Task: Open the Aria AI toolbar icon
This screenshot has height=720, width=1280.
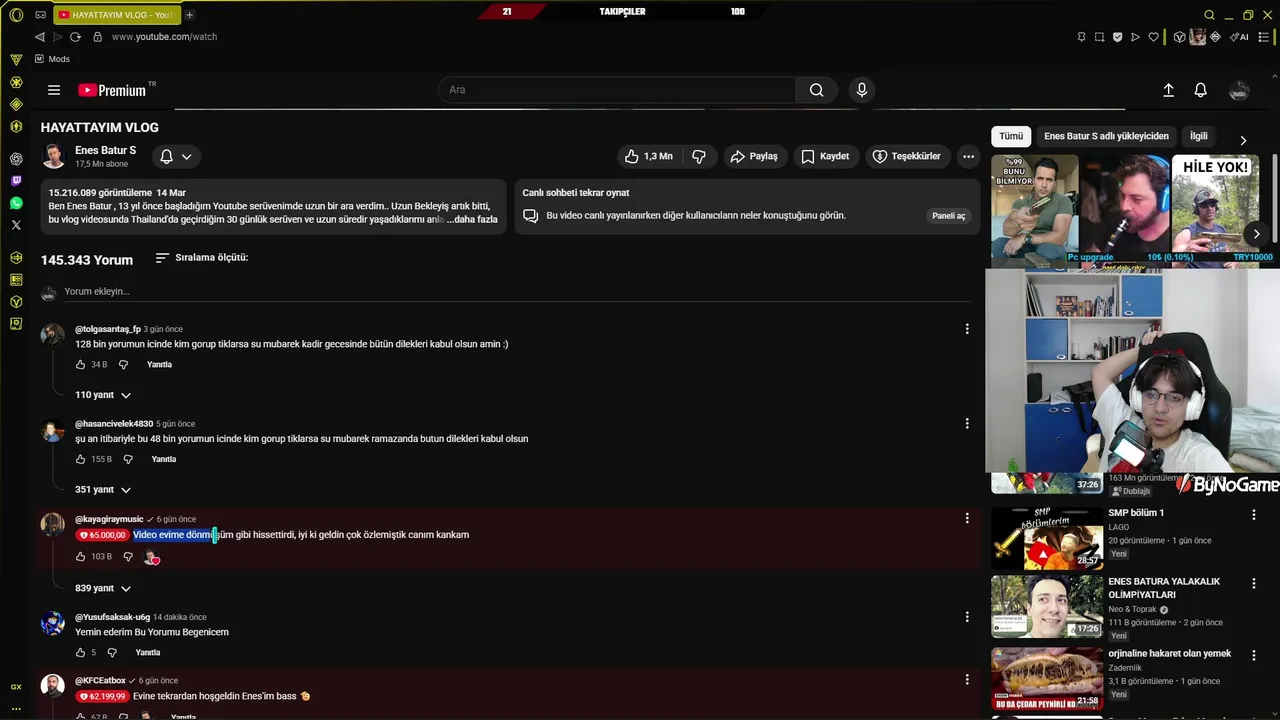Action: [1239, 37]
